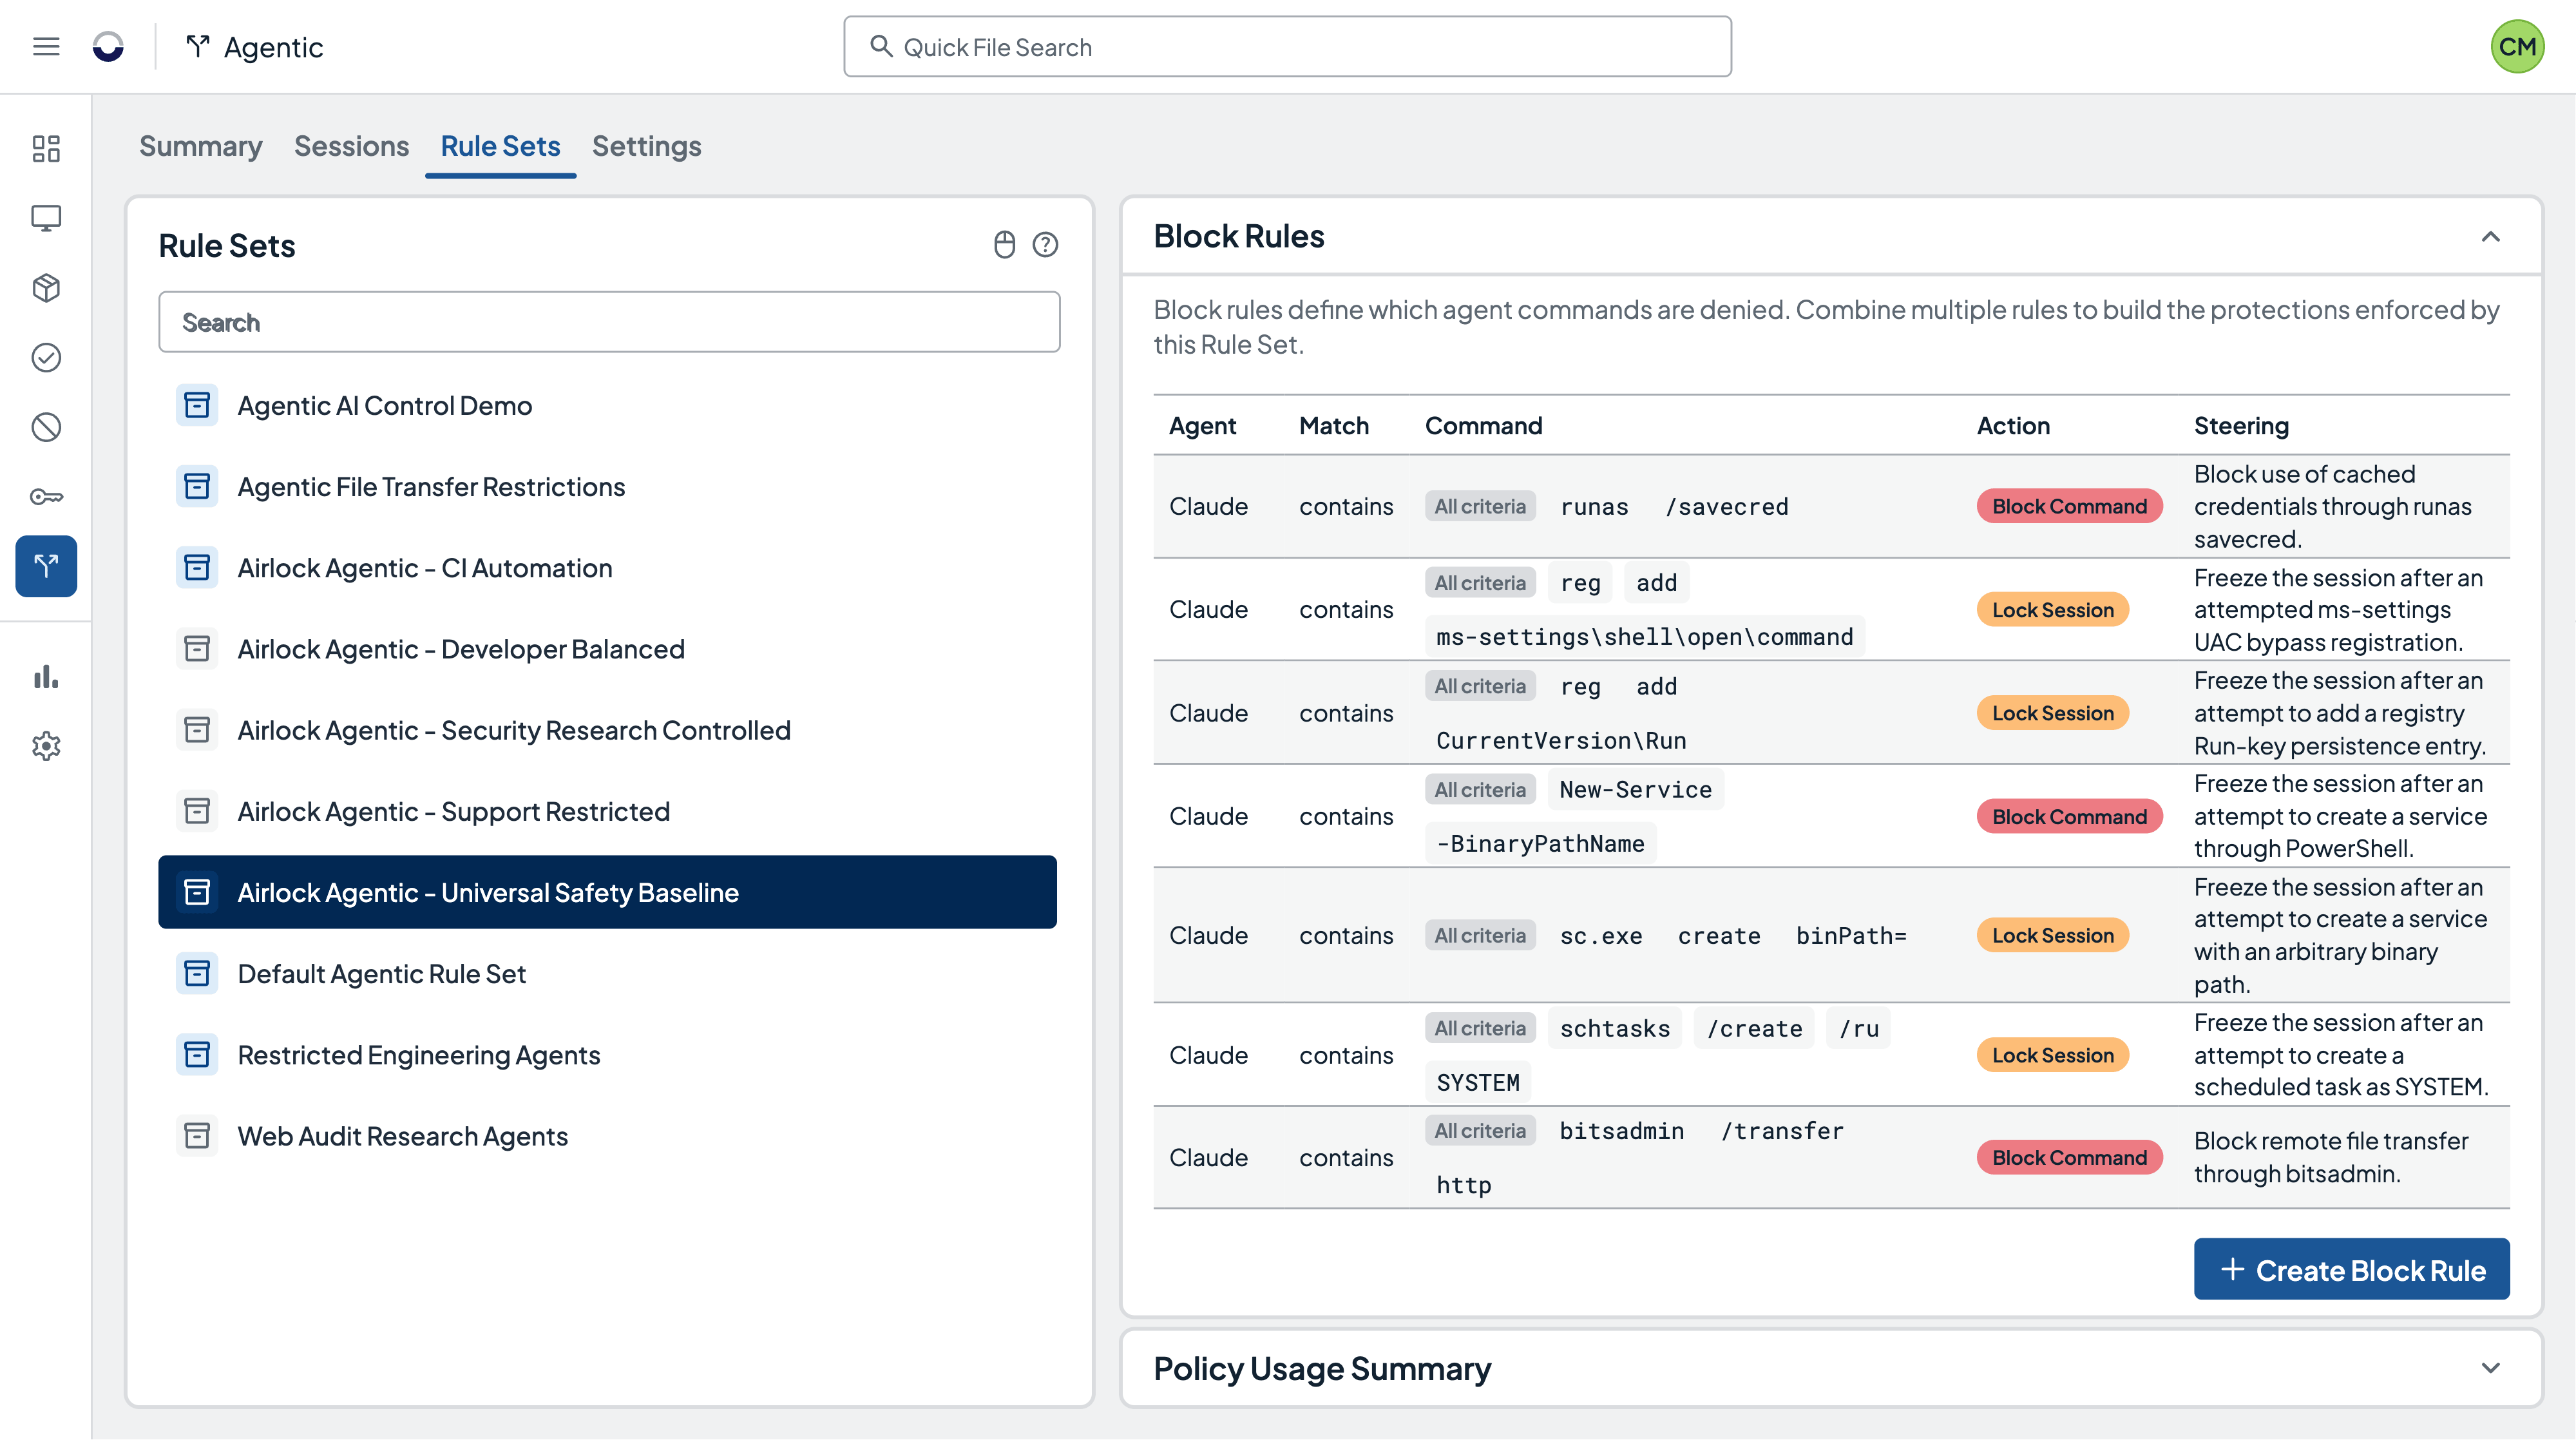The height and width of the screenshot is (1440, 2576).
Task: Click Lock Session badge for schtasks rule
Action: tap(2052, 1055)
